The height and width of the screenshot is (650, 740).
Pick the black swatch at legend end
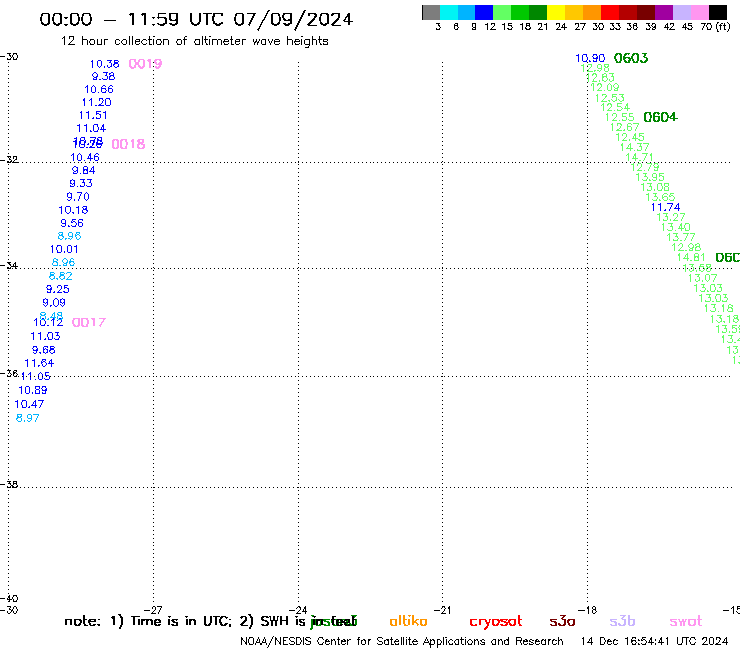click(718, 12)
